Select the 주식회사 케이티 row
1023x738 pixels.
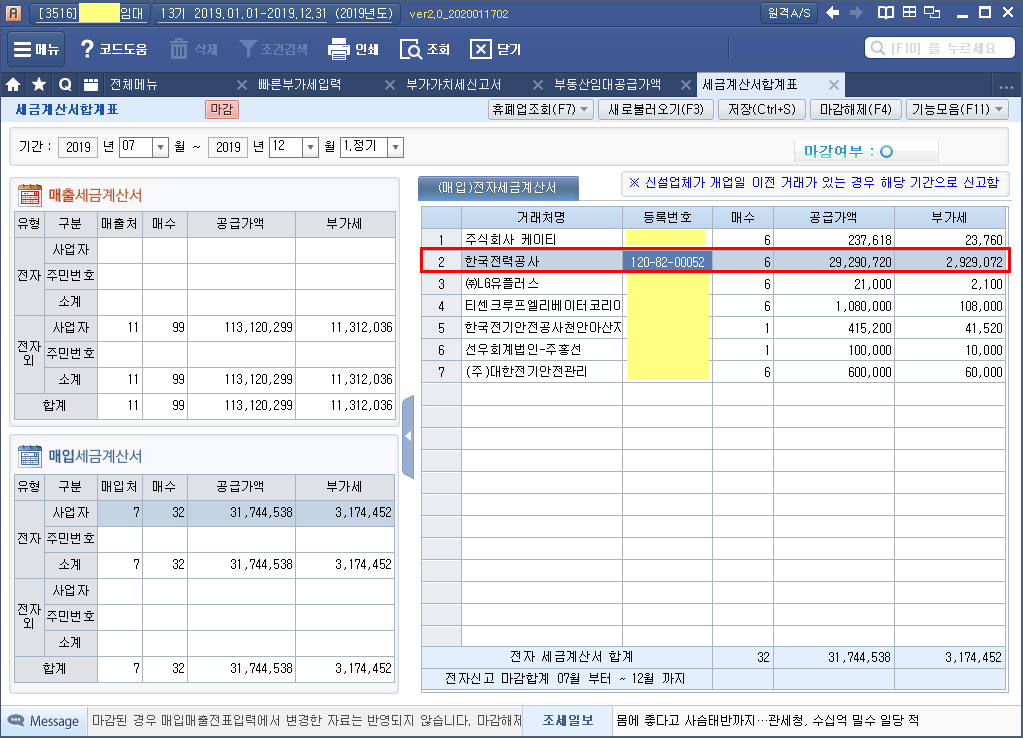tap(714, 239)
